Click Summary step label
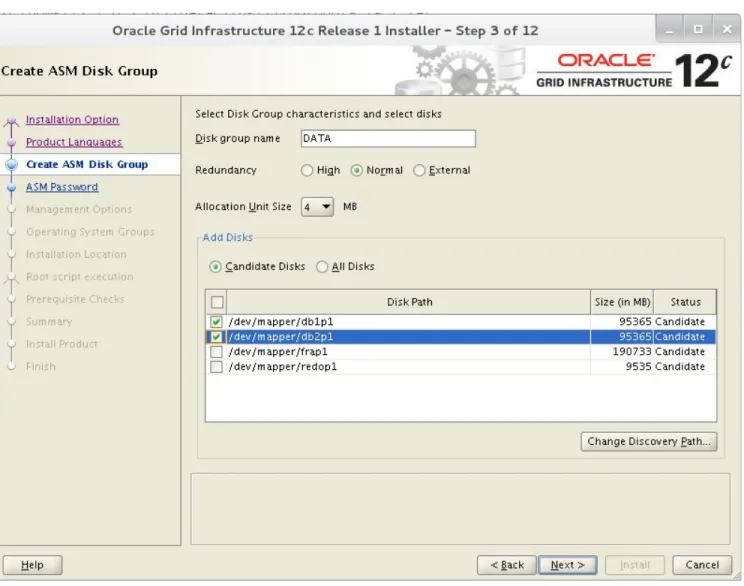The image size is (744, 586). pyautogui.click(x=49, y=322)
